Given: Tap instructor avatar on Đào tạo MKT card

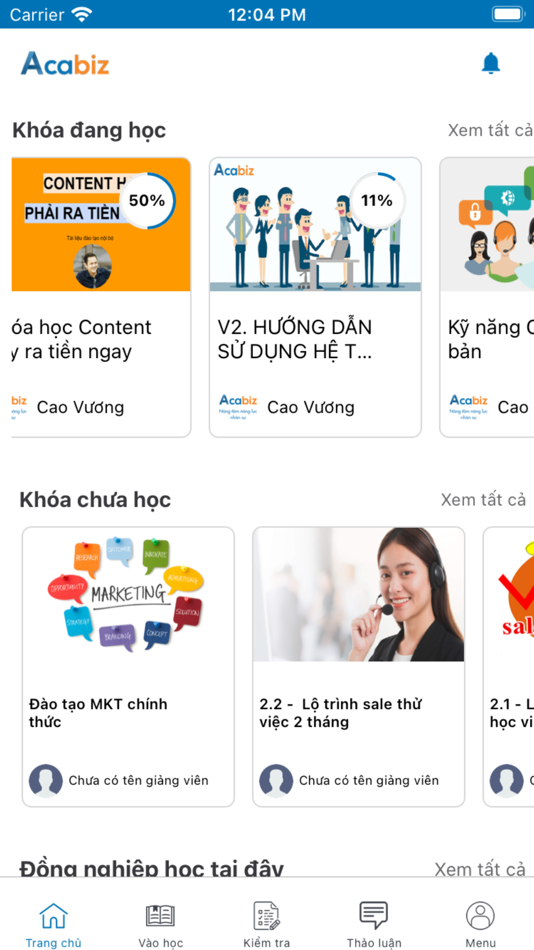Looking at the screenshot, I should (46, 780).
